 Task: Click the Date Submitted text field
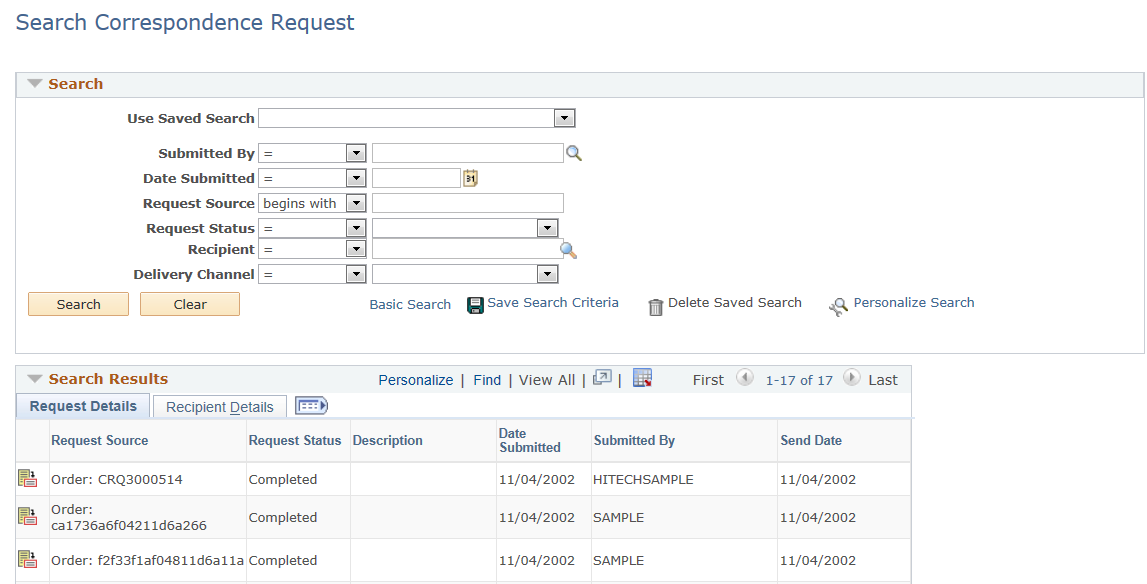point(416,178)
